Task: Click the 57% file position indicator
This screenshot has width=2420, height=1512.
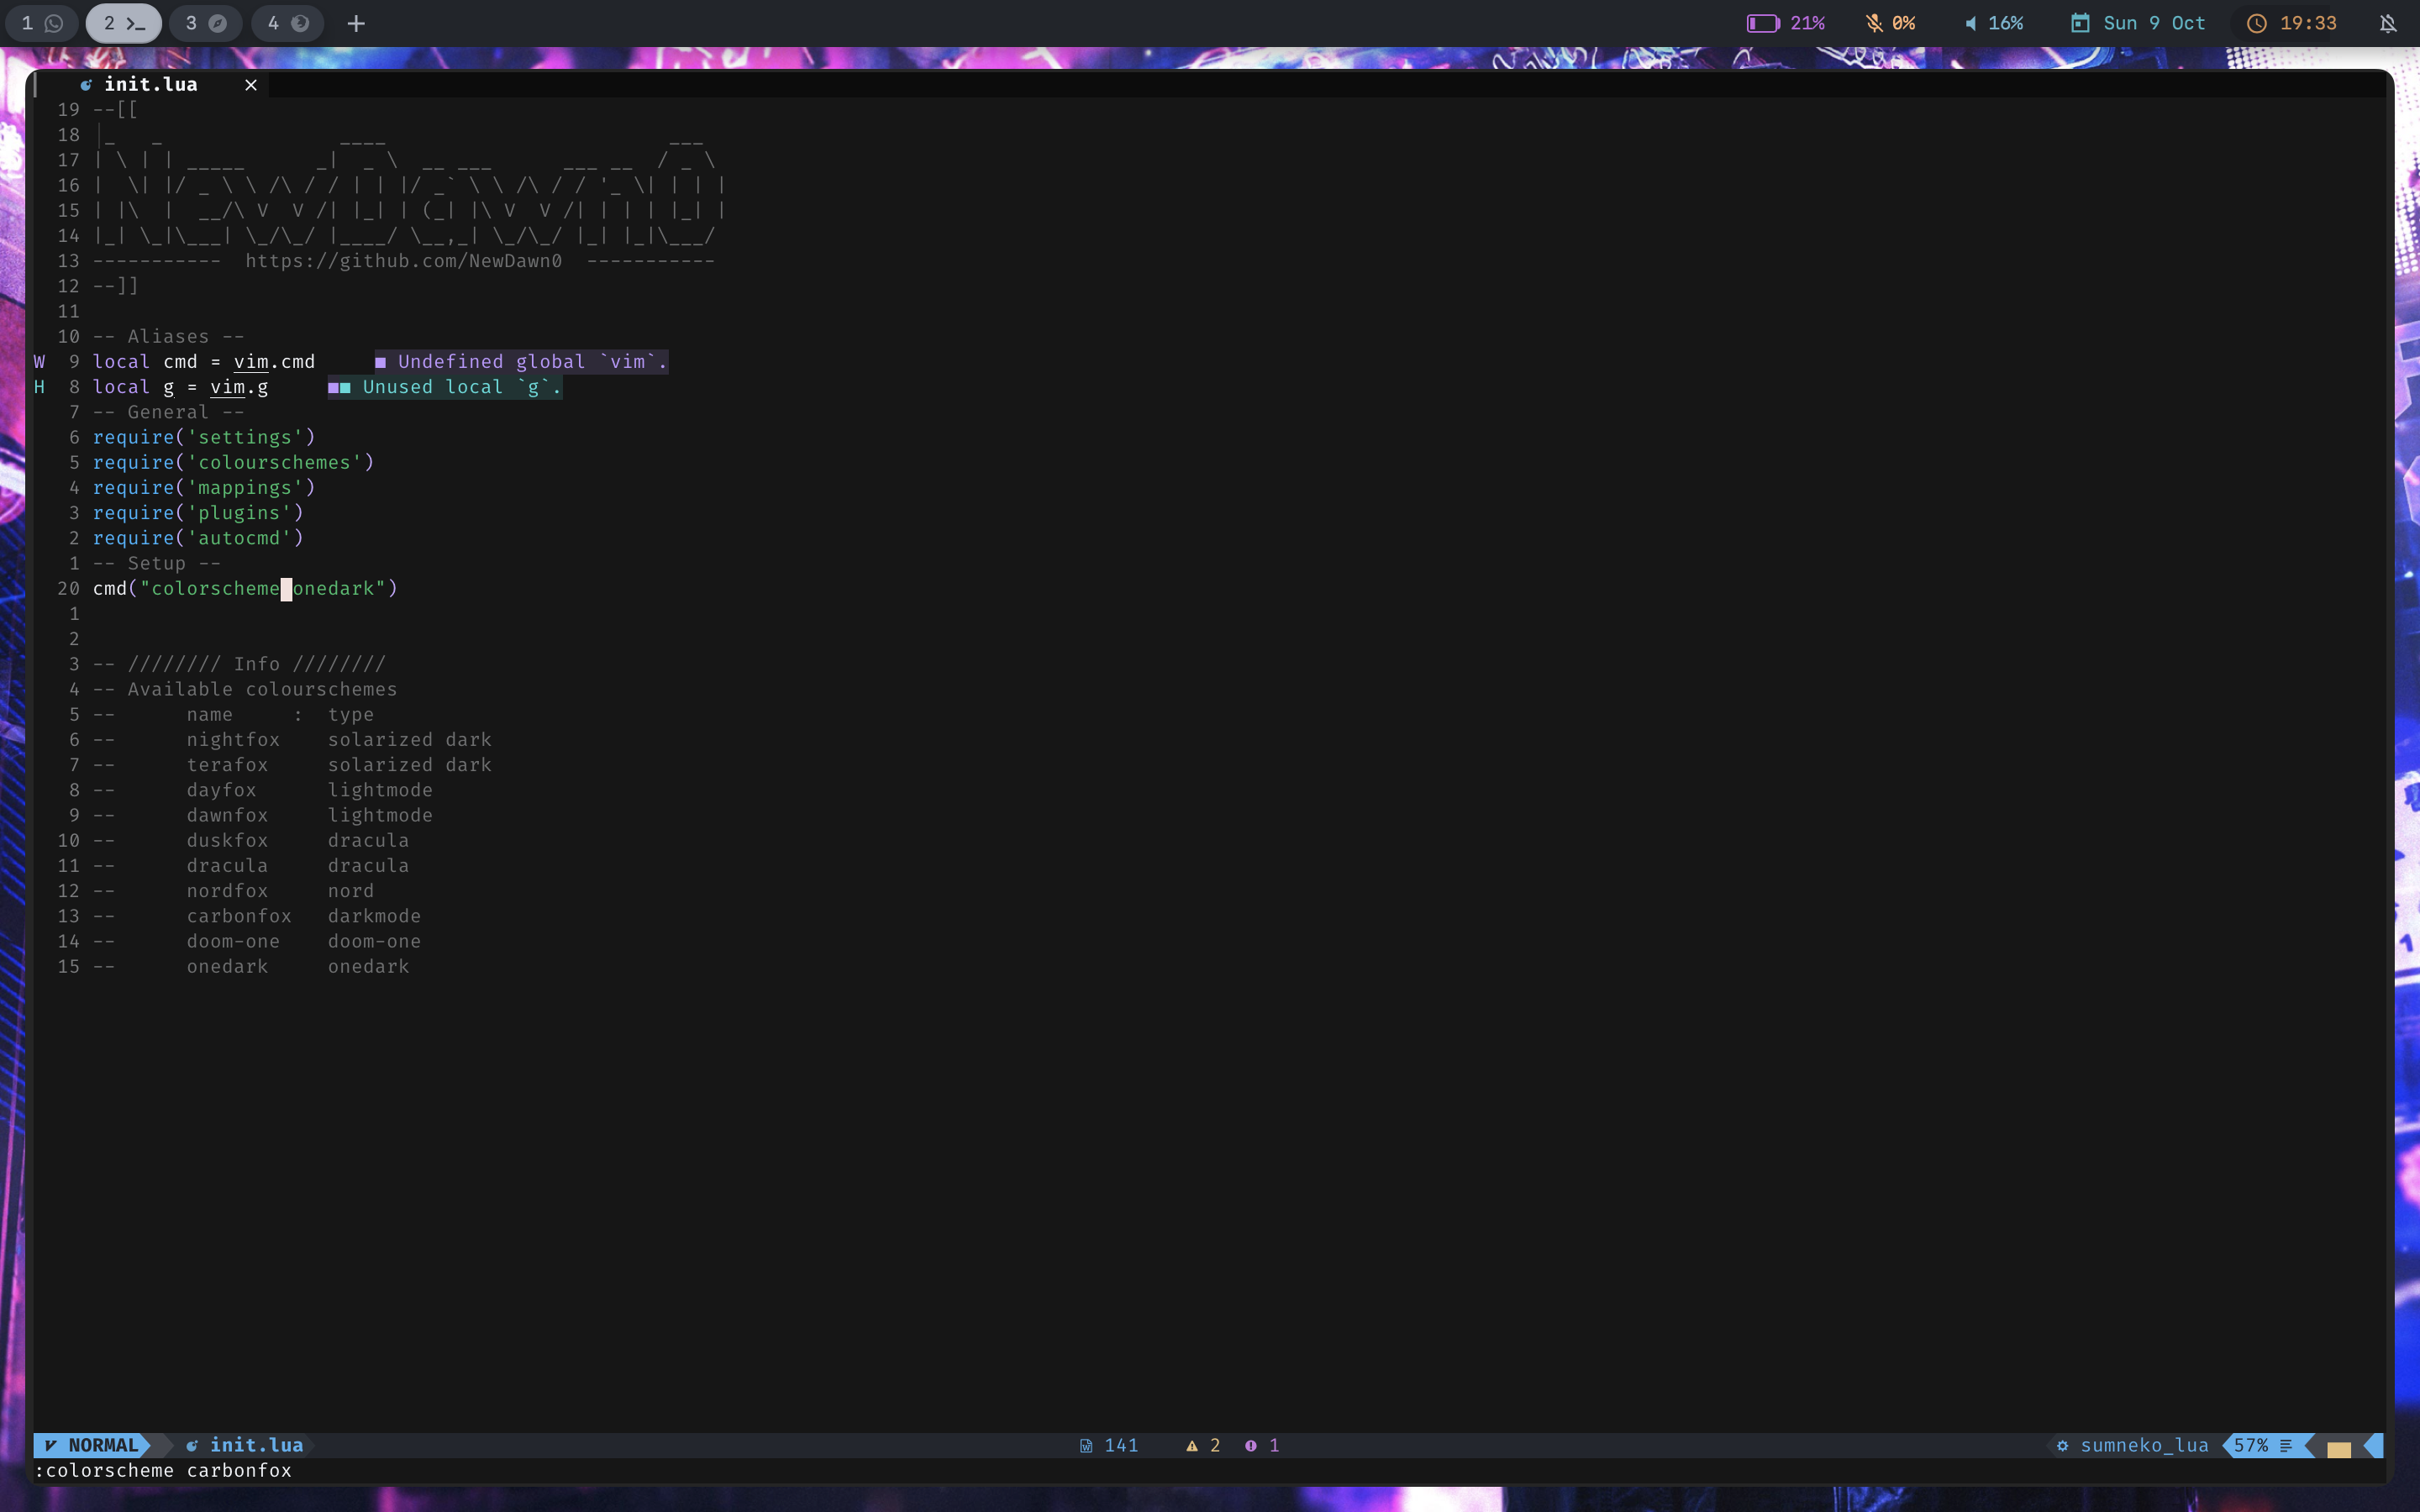Action: (2252, 1445)
